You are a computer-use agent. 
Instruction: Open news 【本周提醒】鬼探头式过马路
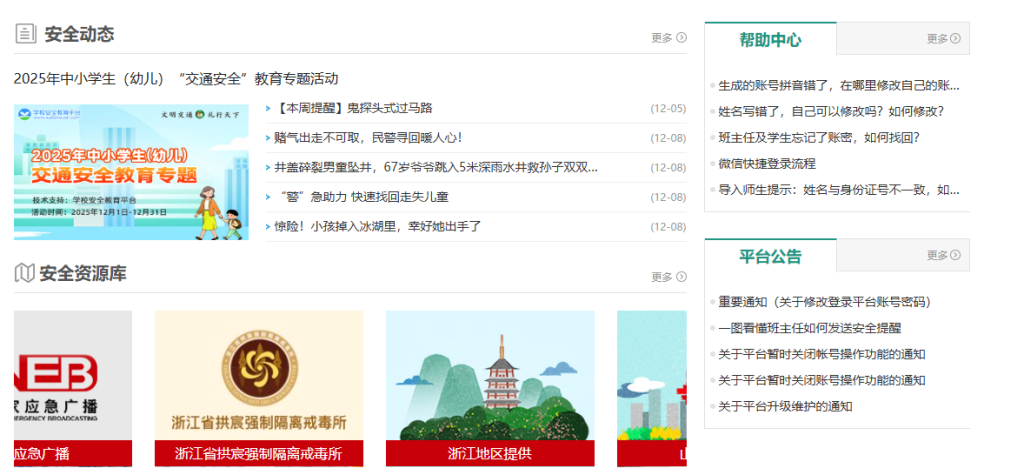coord(353,108)
